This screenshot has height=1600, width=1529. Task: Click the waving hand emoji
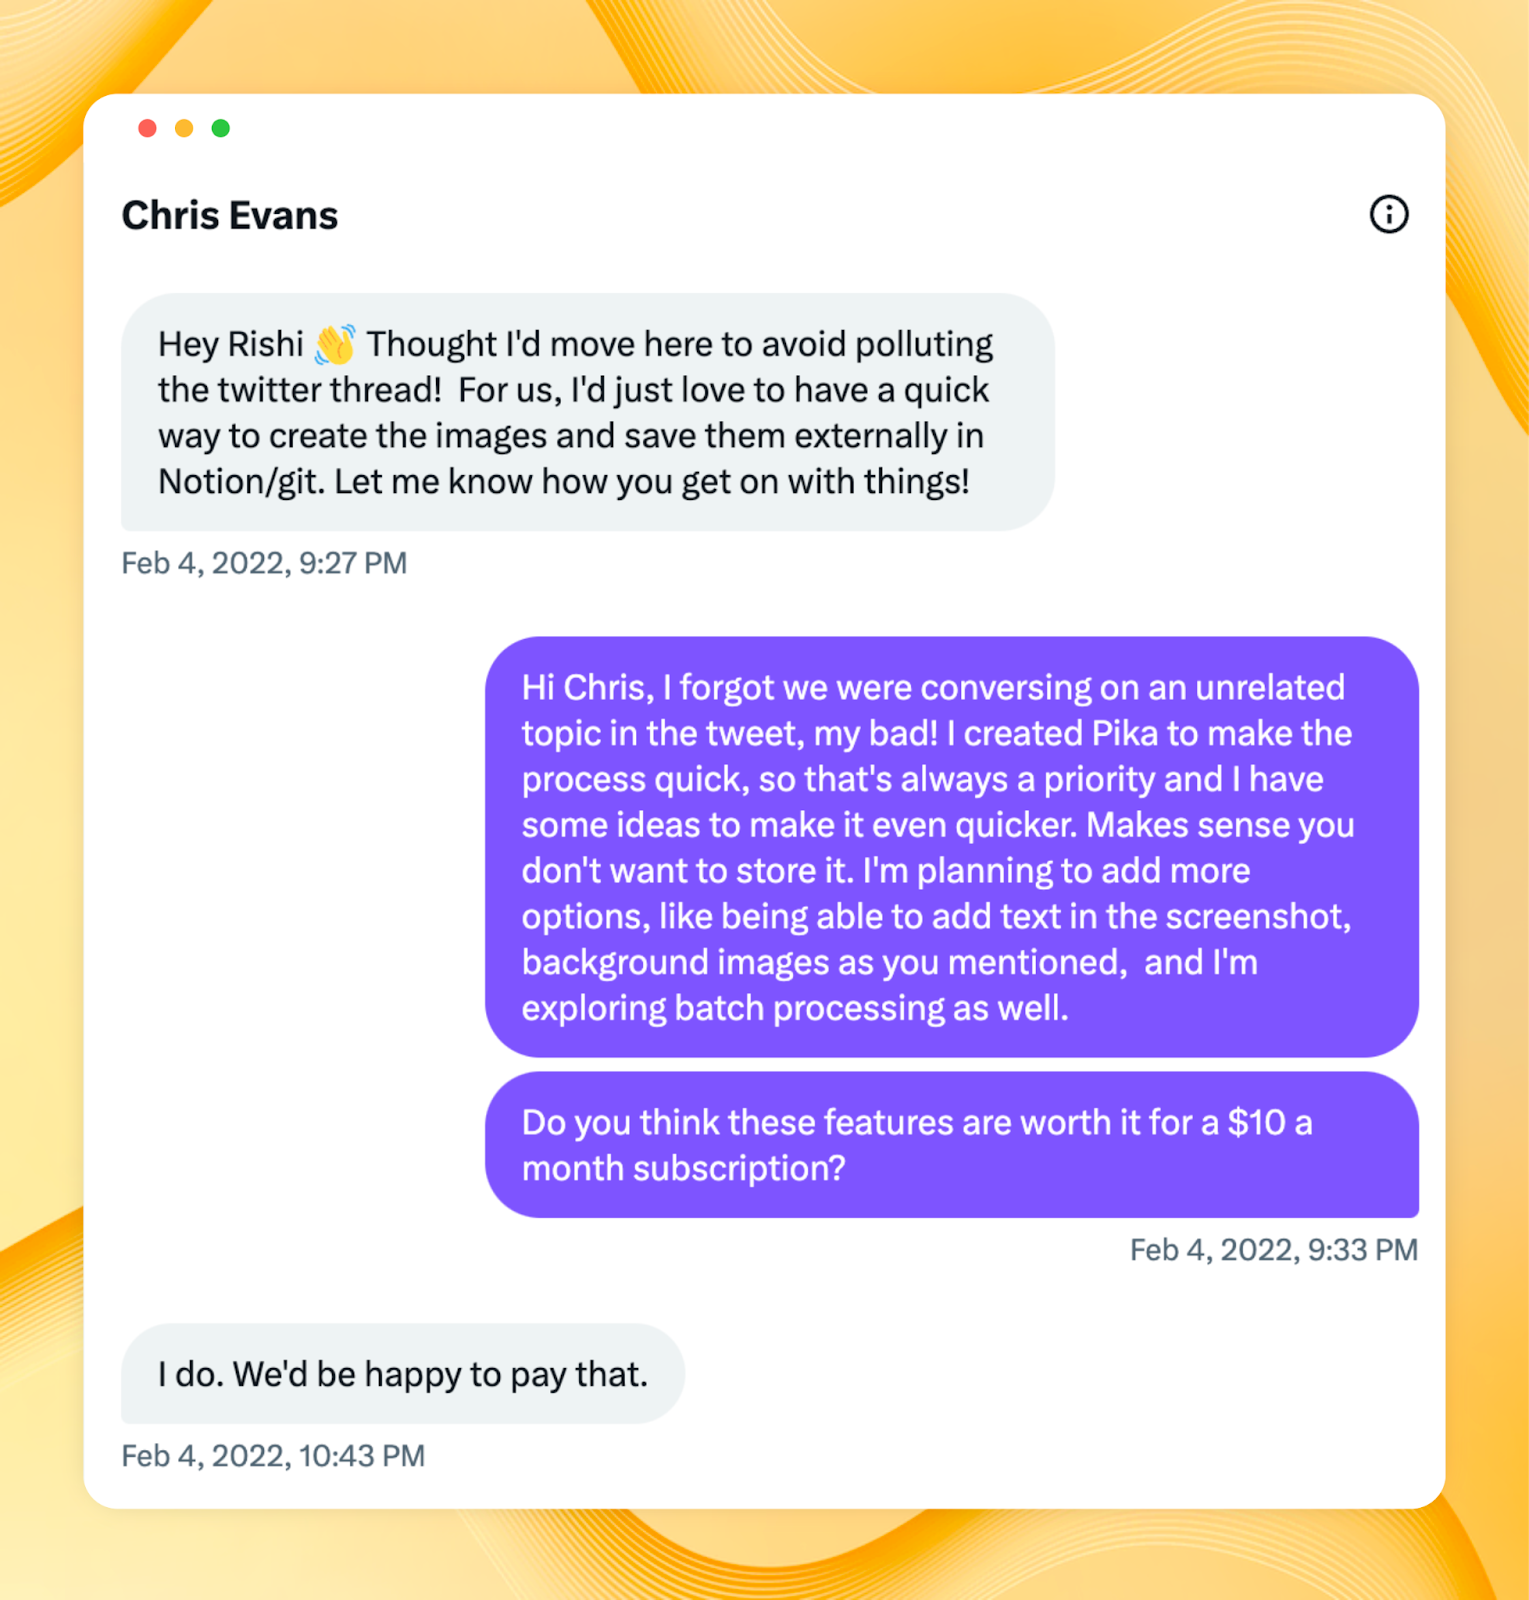tap(335, 344)
